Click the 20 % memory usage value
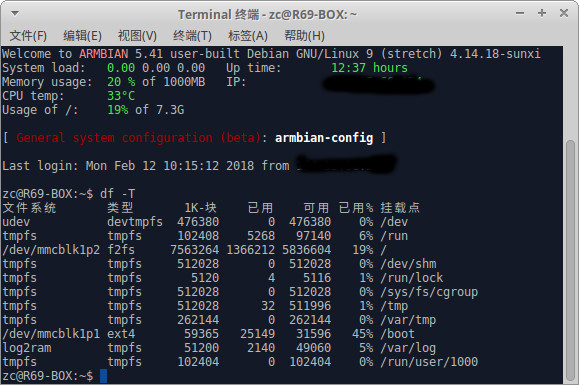The image size is (579, 385). 121,82
